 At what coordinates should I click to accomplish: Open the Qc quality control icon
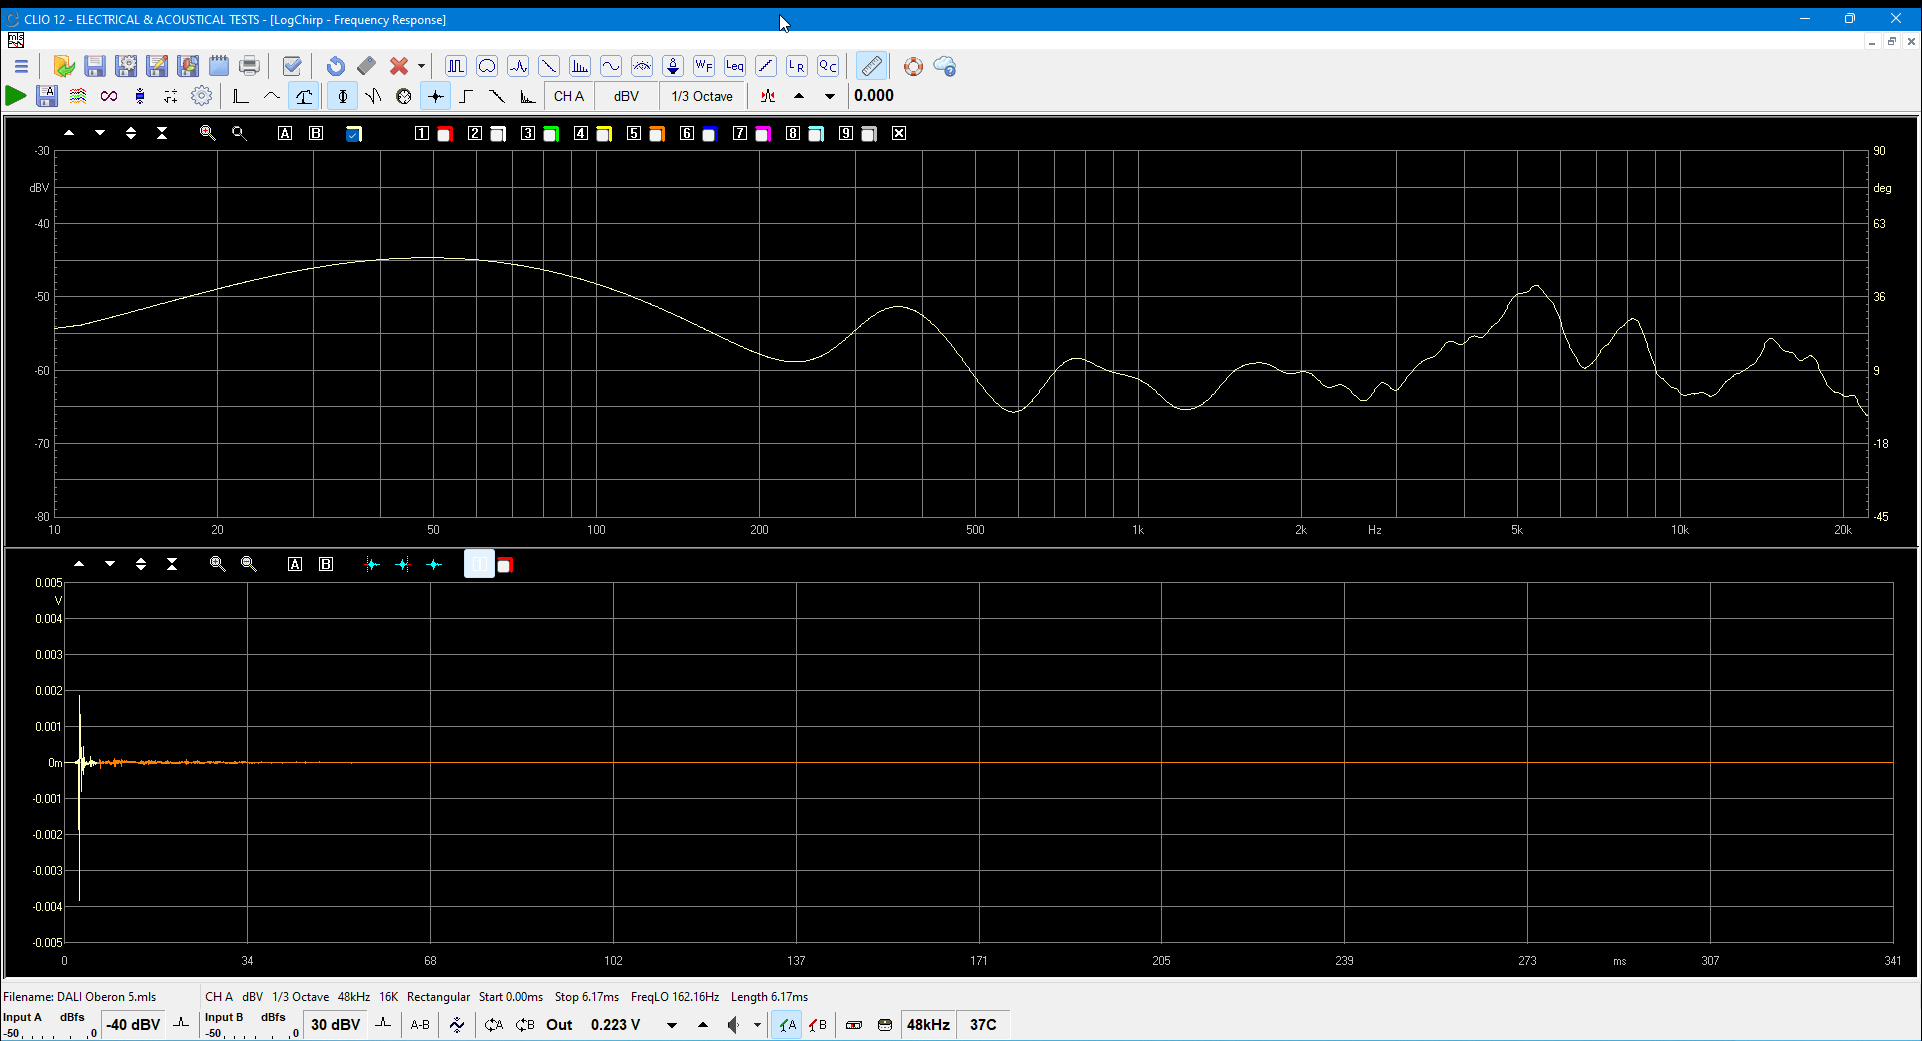tap(828, 67)
